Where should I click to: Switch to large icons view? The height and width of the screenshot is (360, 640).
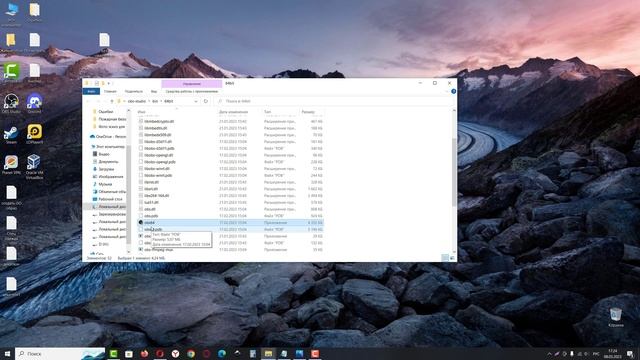tap(452, 258)
